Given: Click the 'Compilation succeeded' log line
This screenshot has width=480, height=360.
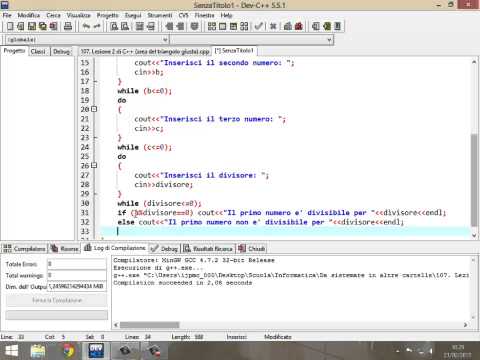Looking at the screenshot, I should 183,283.
